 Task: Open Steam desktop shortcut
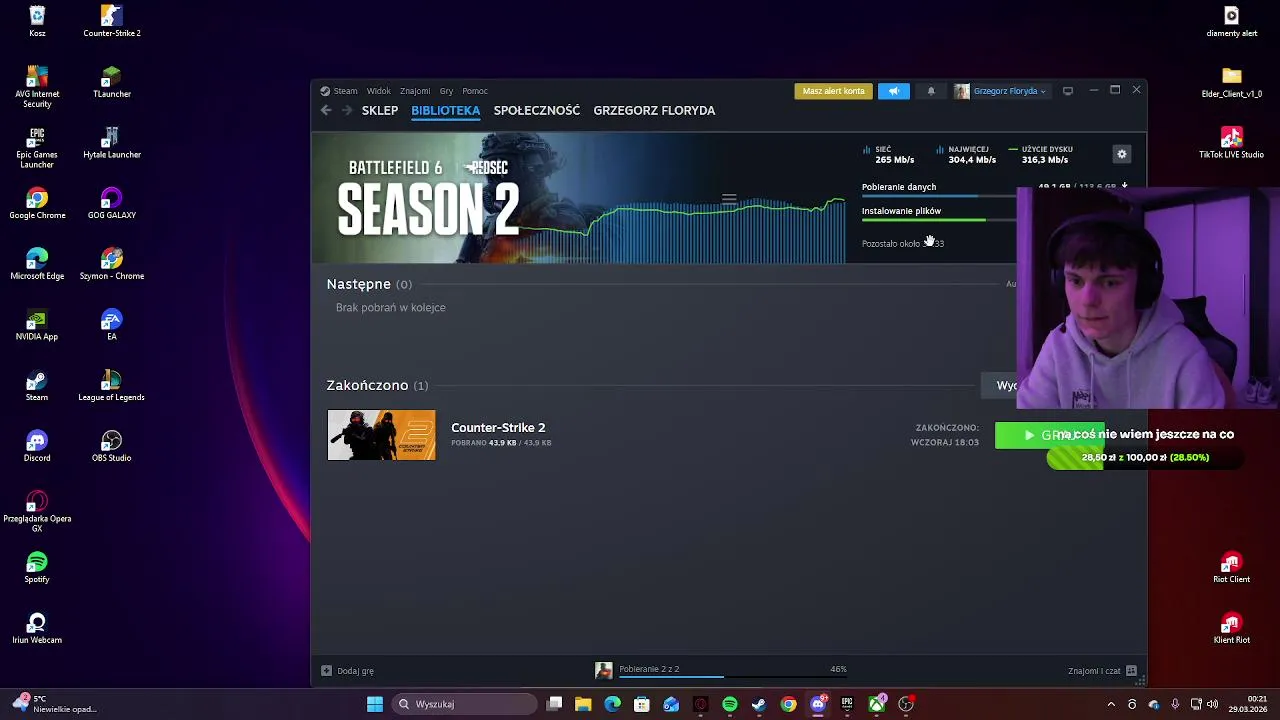coord(37,385)
